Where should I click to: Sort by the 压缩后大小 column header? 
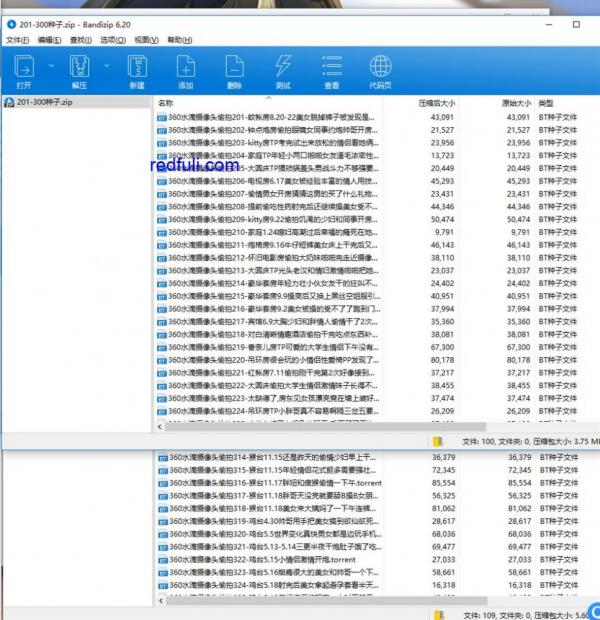(x=437, y=103)
